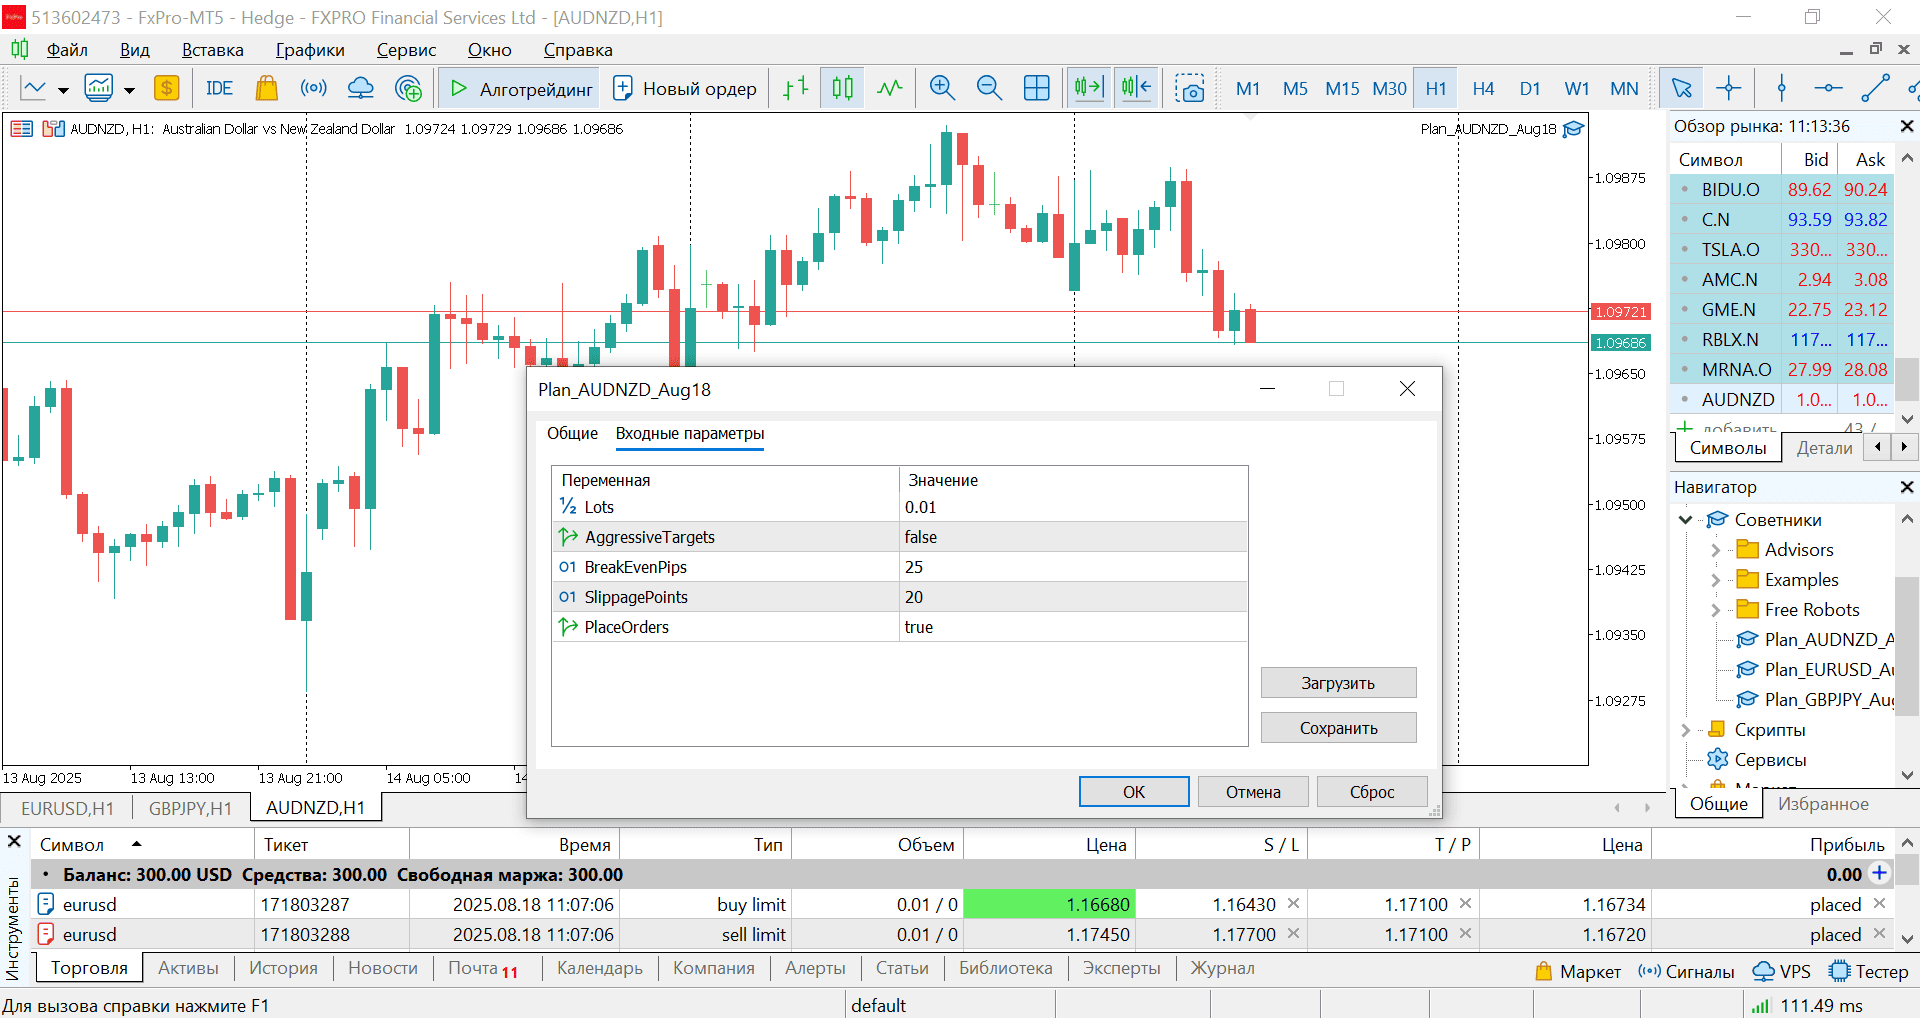Open the IDE MetaEditor button
The image size is (1920, 1018).
(x=219, y=88)
